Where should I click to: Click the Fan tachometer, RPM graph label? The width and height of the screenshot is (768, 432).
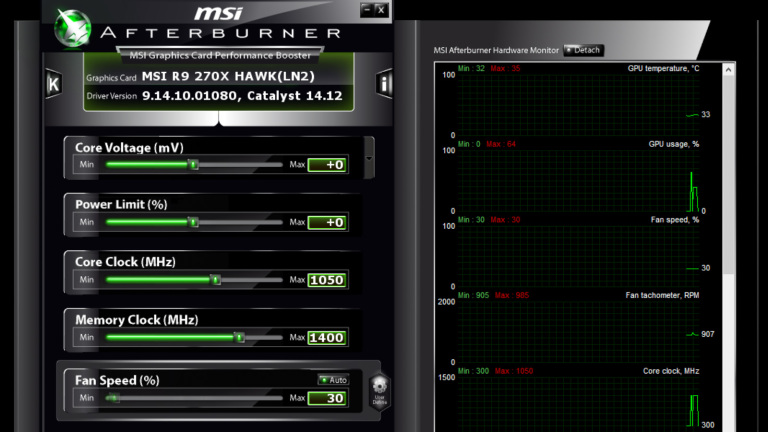tap(662, 295)
